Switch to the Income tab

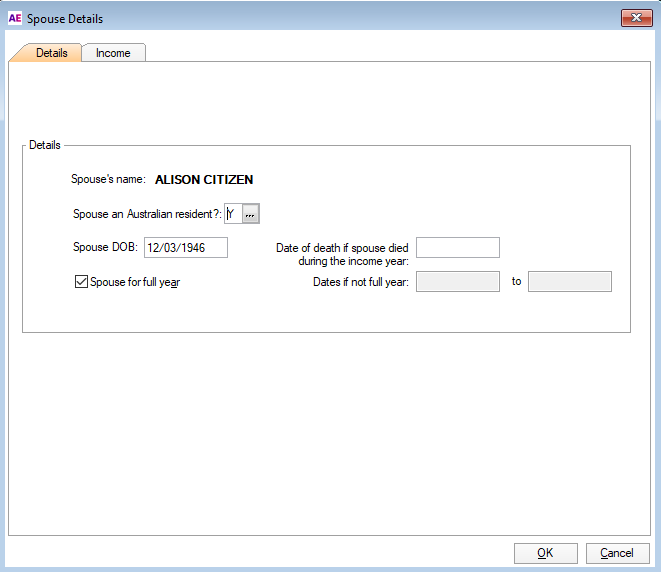click(x=113, y=53)
